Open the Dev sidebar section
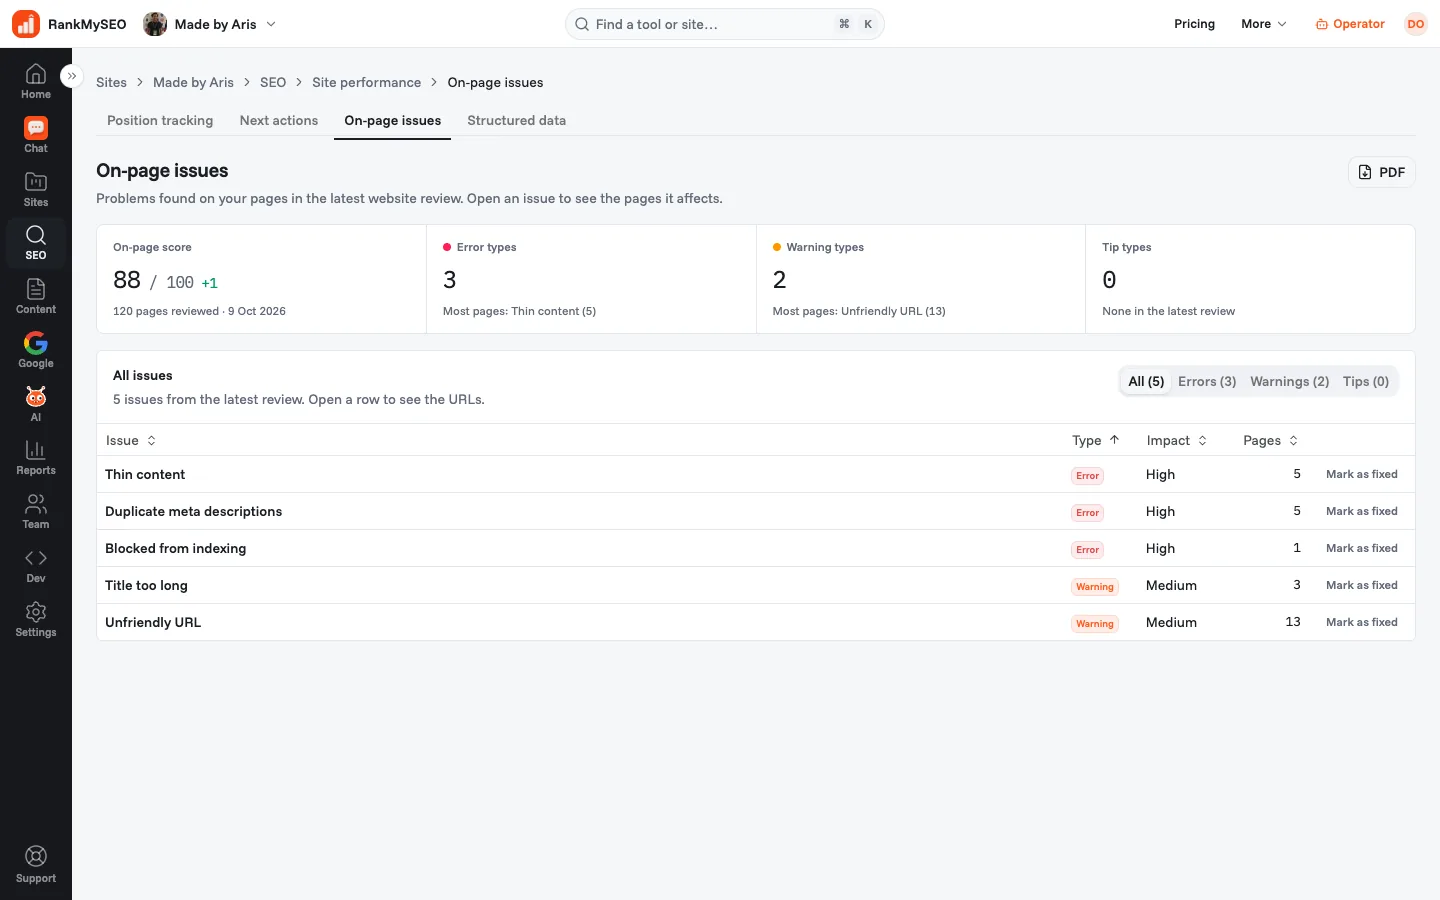1440x900 pixels. (36, 566)
